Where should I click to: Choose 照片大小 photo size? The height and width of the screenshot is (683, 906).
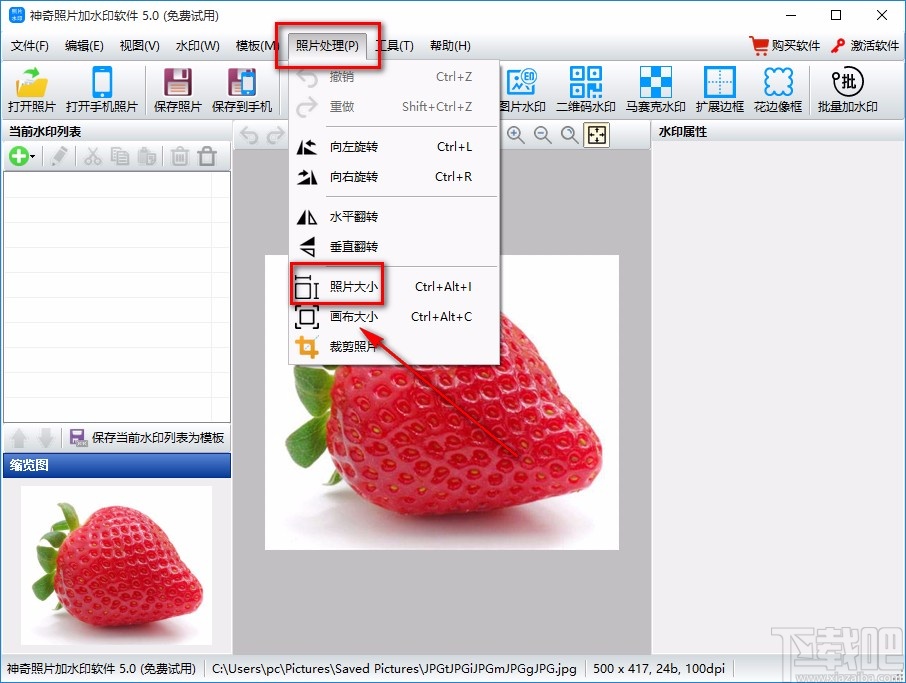[394, 287]
